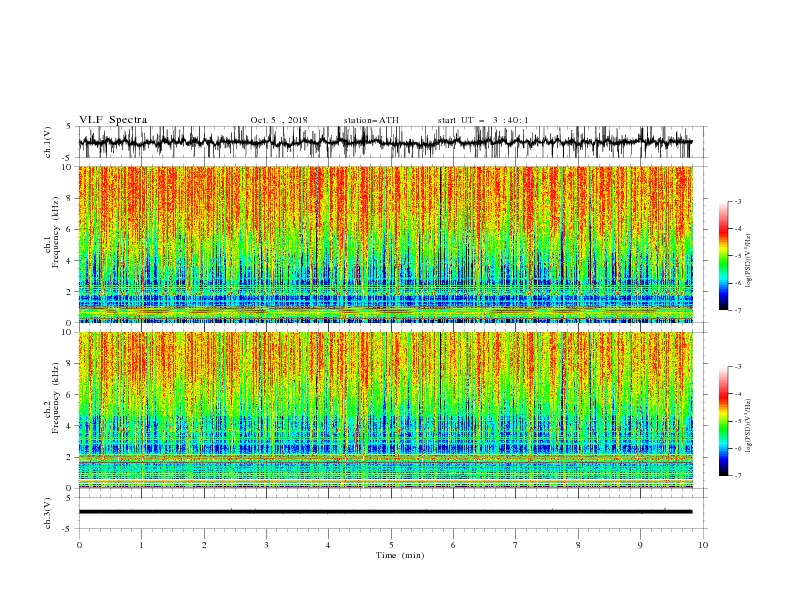Click the "8" kHz tick of ch.1 spectrogram
The image size is (792, 612).
[69, 198]
